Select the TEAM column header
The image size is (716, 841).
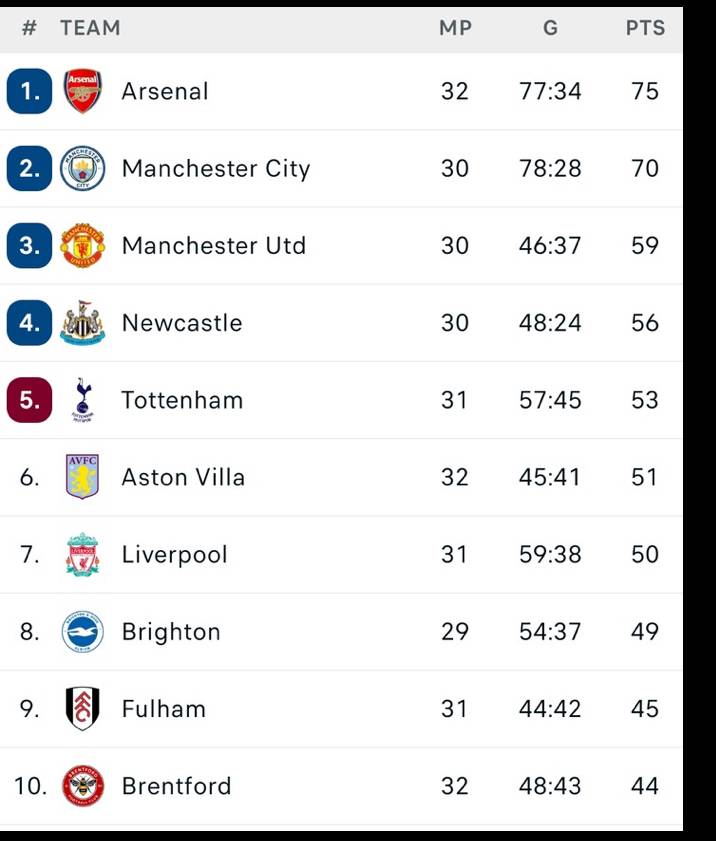click(91, 28)
